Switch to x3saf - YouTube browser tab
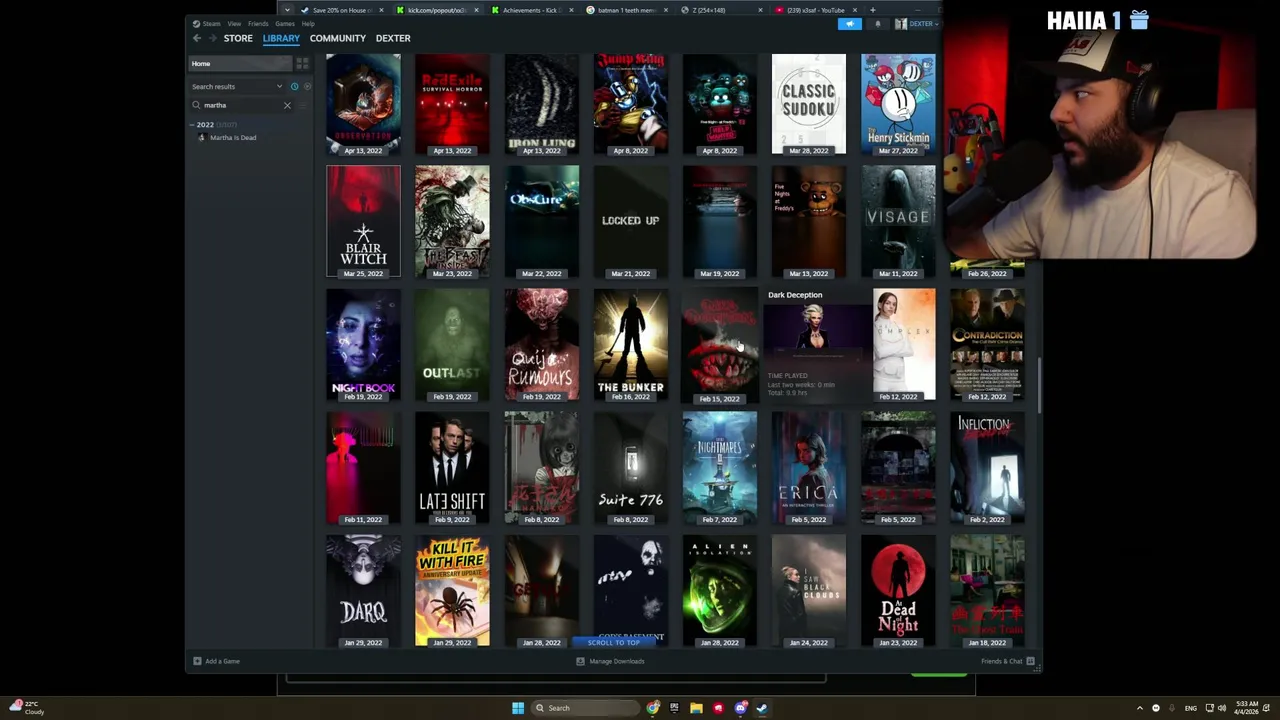1280x720 pixels. point(816,10)
